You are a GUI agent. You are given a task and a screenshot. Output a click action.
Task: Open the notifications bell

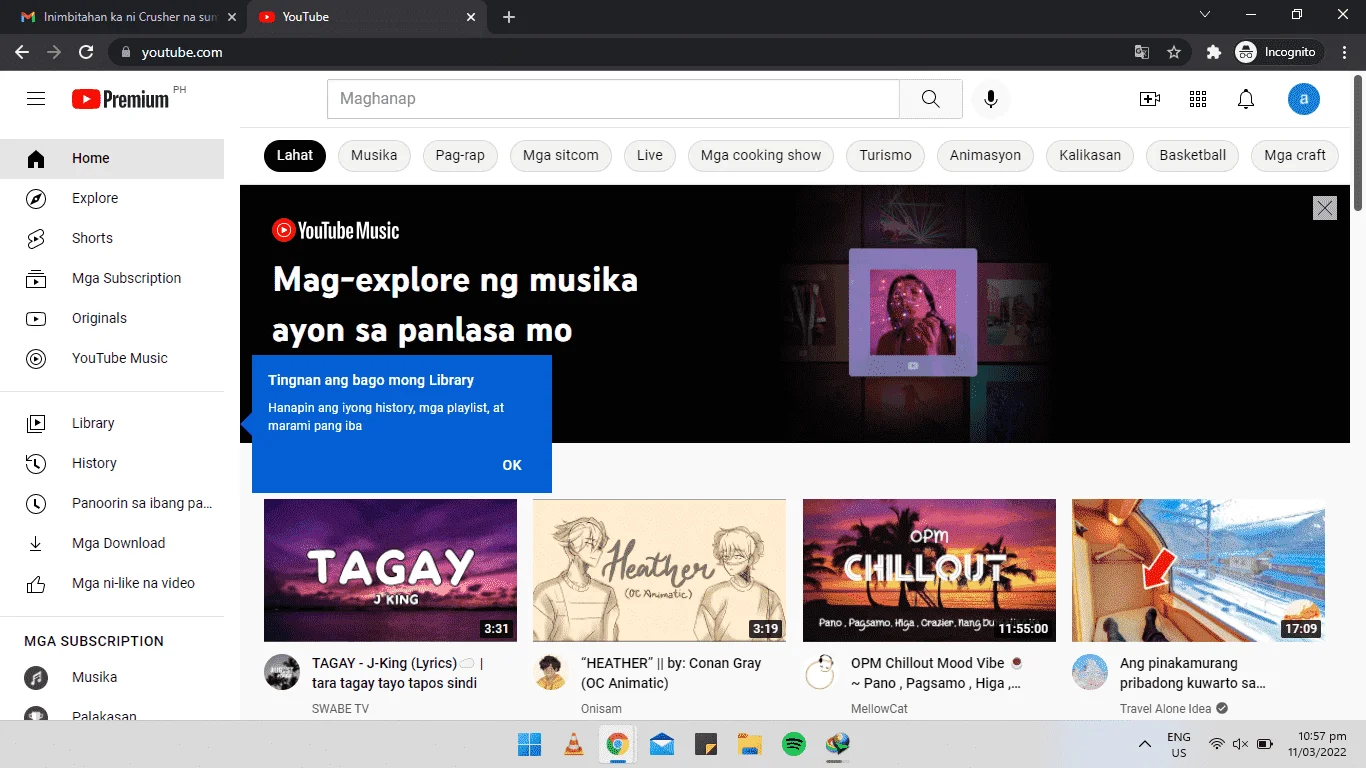(1246, 99)
